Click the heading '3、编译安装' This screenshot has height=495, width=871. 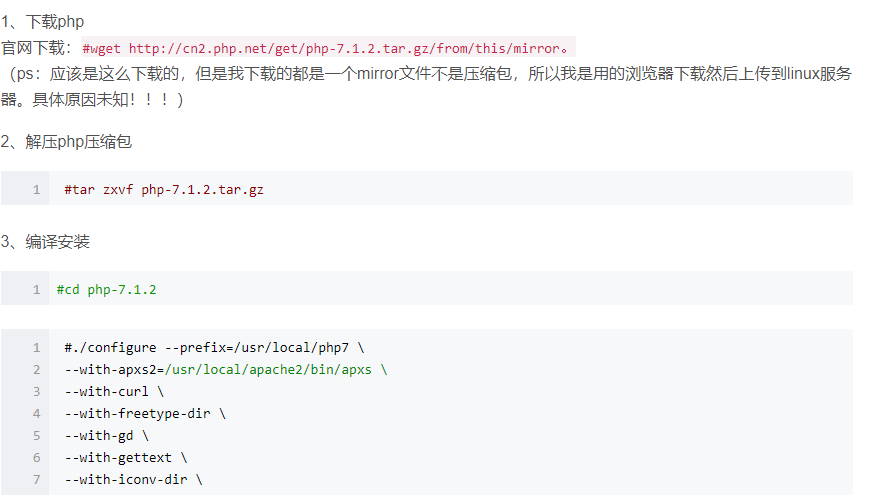point(45,242)
